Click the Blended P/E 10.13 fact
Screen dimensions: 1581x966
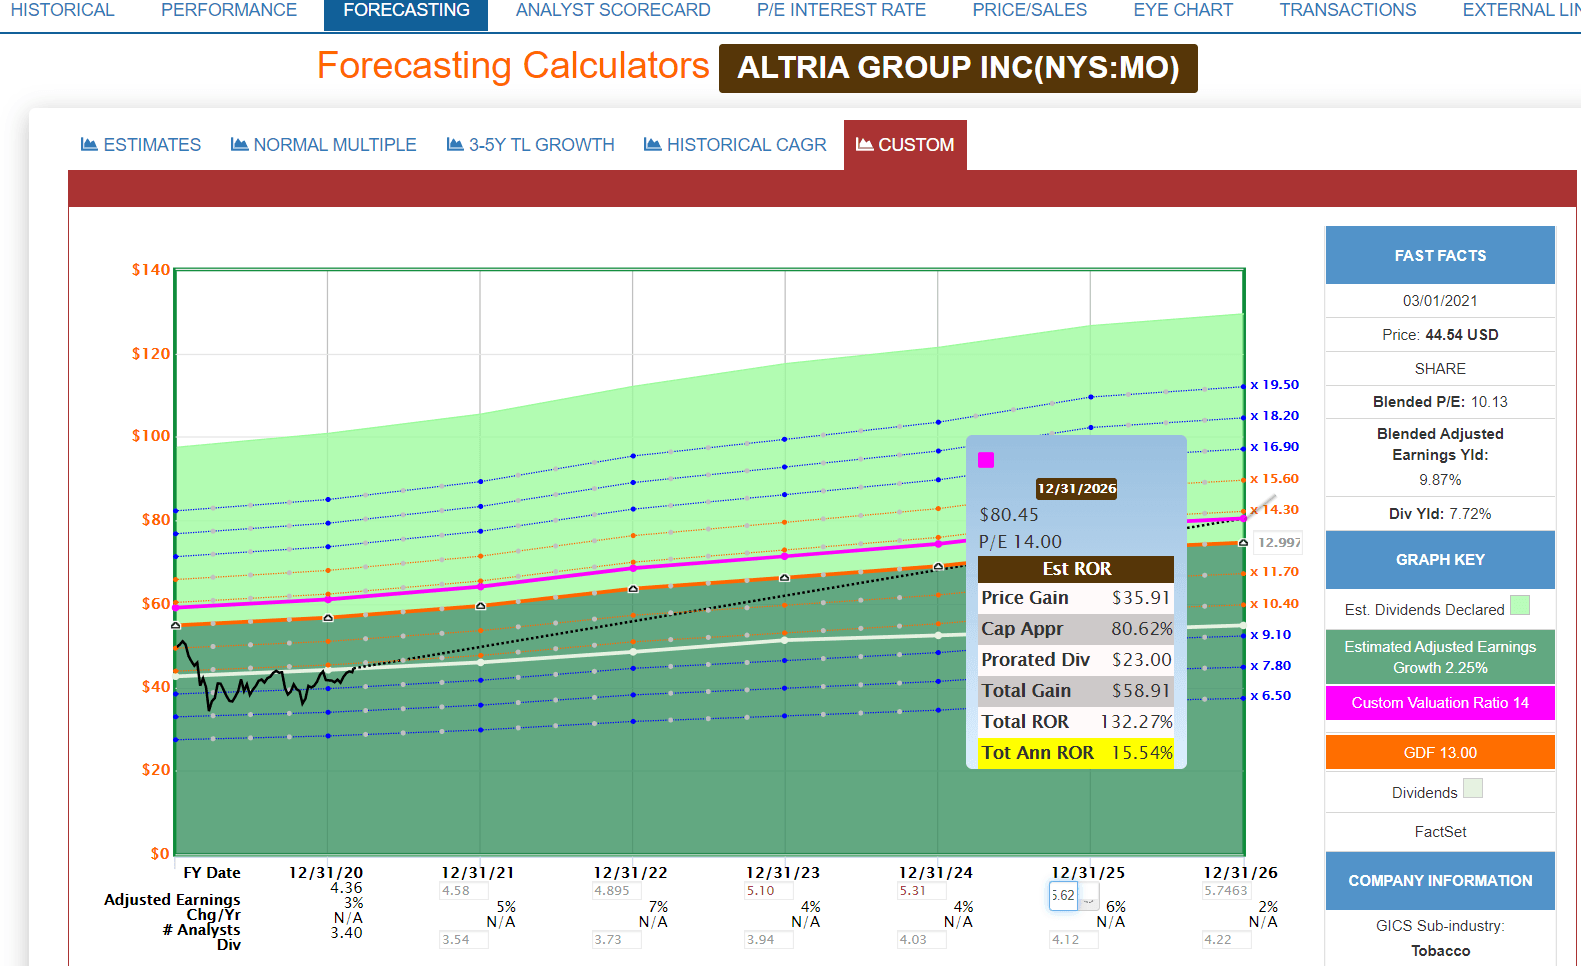pos(1440,402)
